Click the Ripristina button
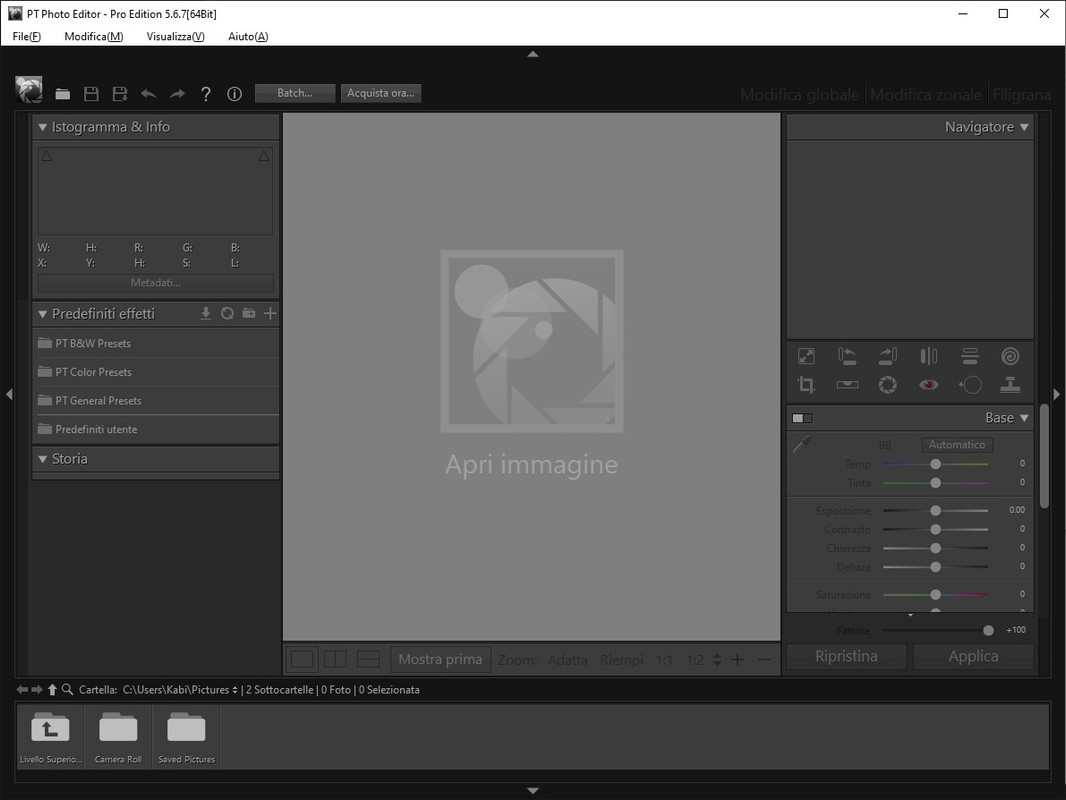The width and height of the screenshot is (1066, 800). click(x=846, y=656)
